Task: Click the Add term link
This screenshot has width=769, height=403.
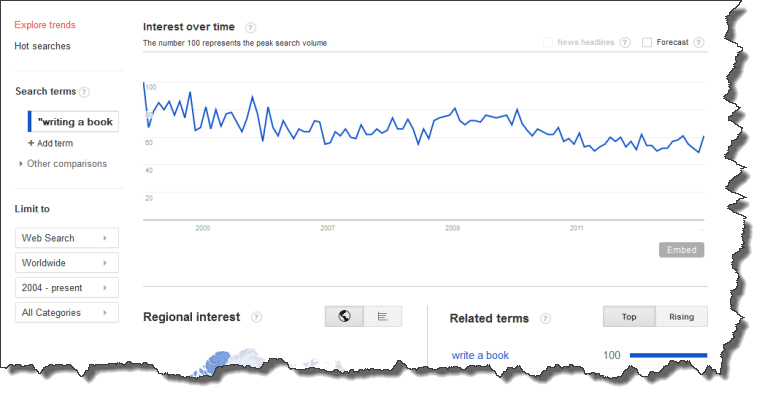Action: pos(51,143)
